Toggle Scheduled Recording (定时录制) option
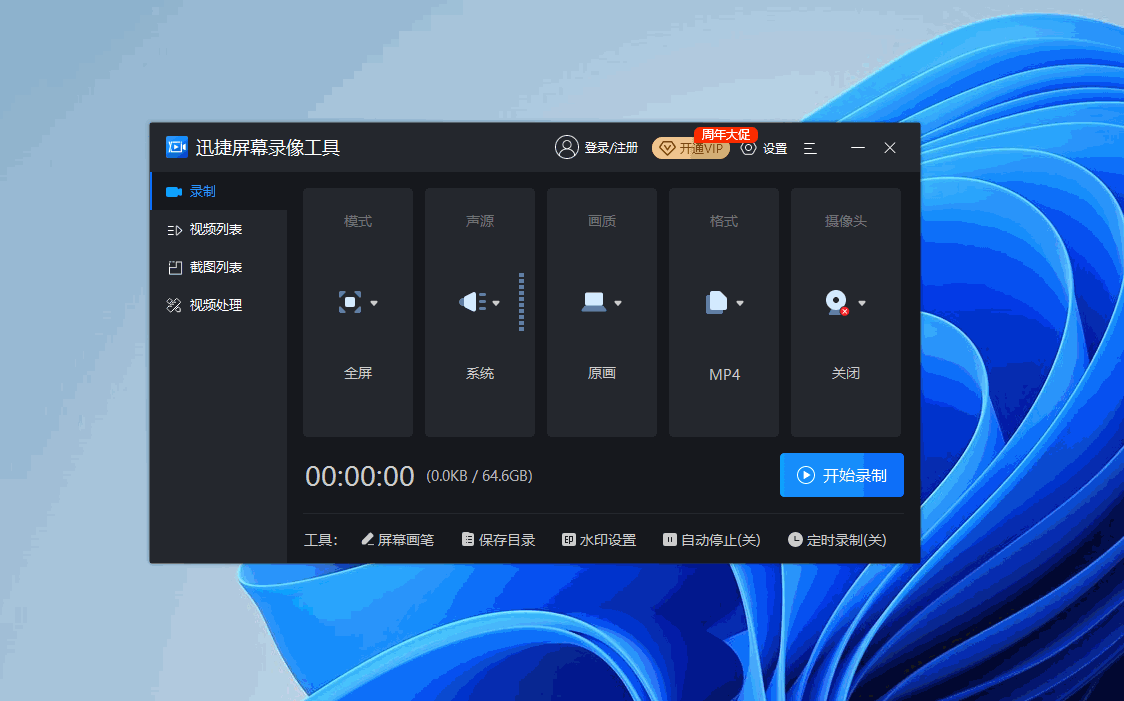Image resolution: width=1124 pixels, height=701 pixels. (837, 540)
